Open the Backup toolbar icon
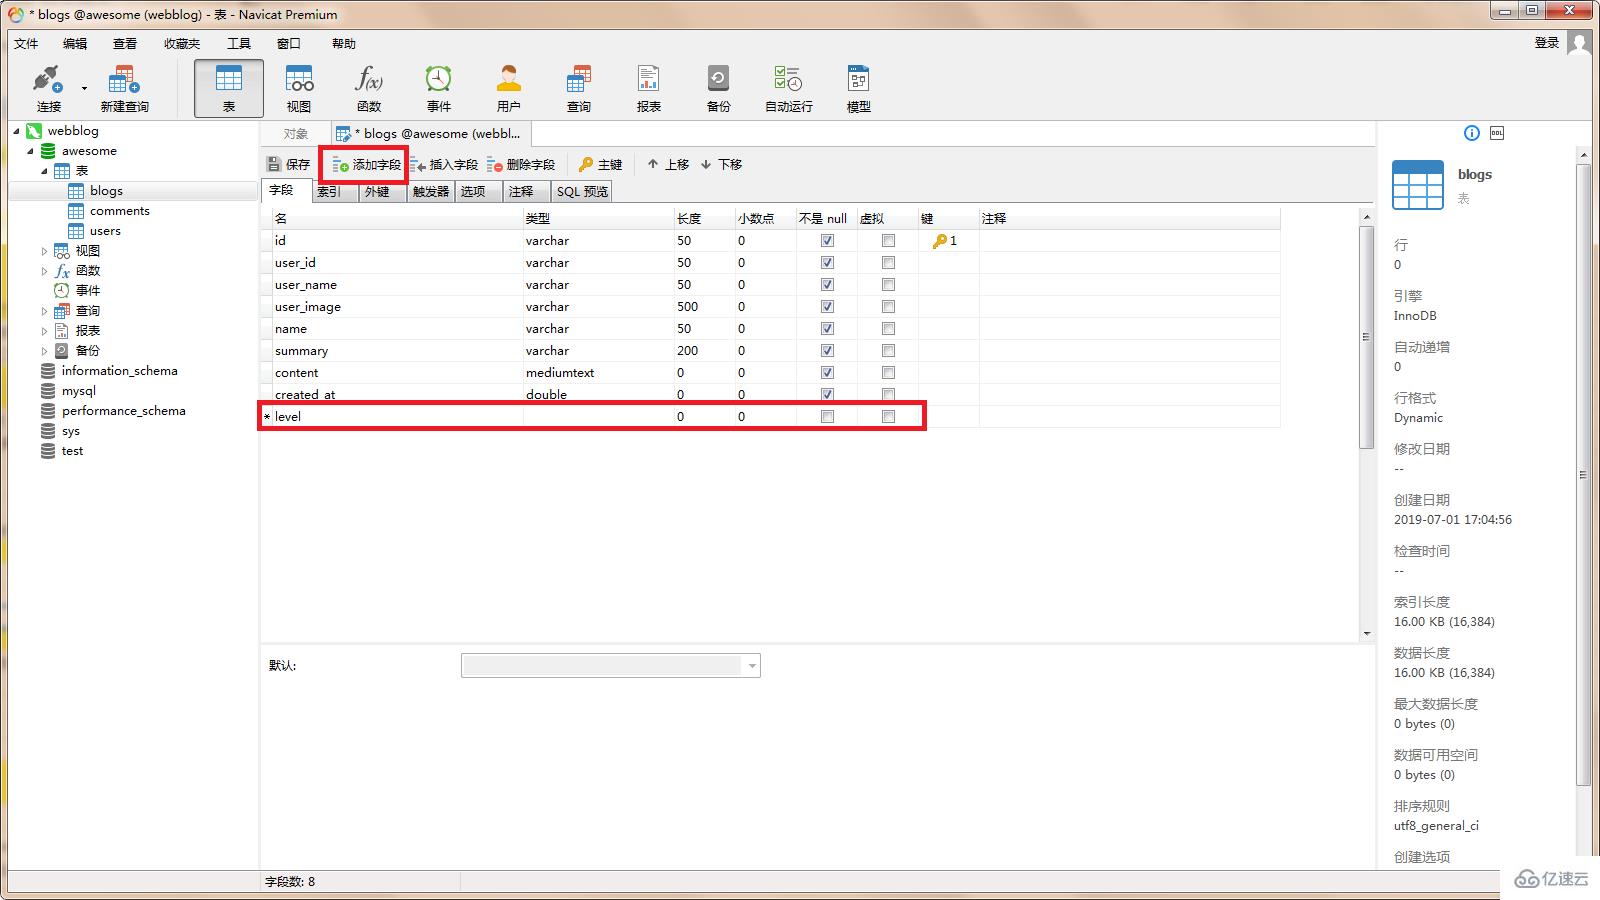Screen dimensions: 1600x900 (x=719, y=88)
